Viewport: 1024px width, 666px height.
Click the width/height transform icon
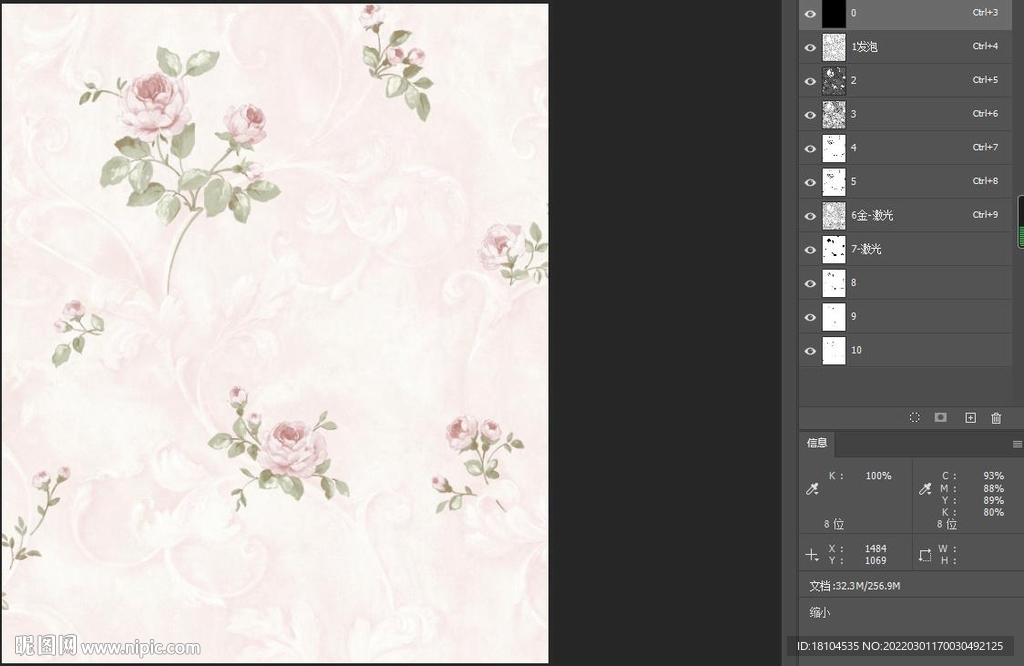click(925, 554)
